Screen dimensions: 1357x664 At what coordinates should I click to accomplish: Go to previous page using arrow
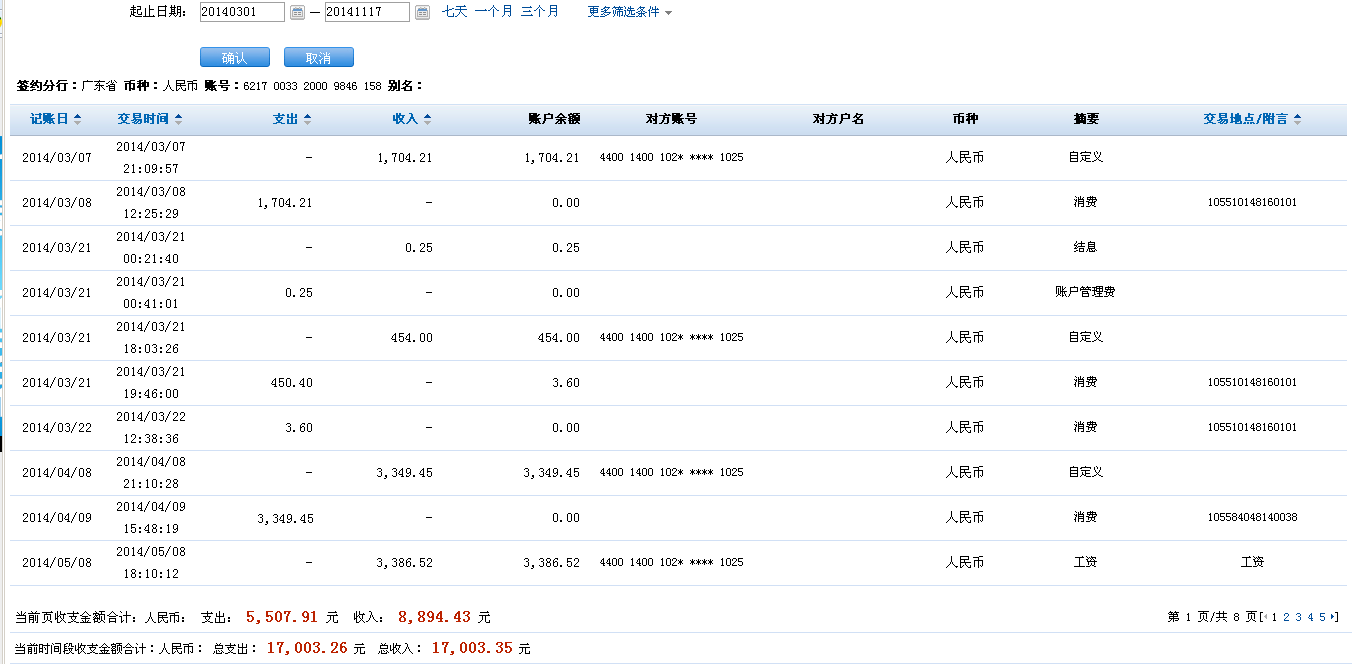1264,617
